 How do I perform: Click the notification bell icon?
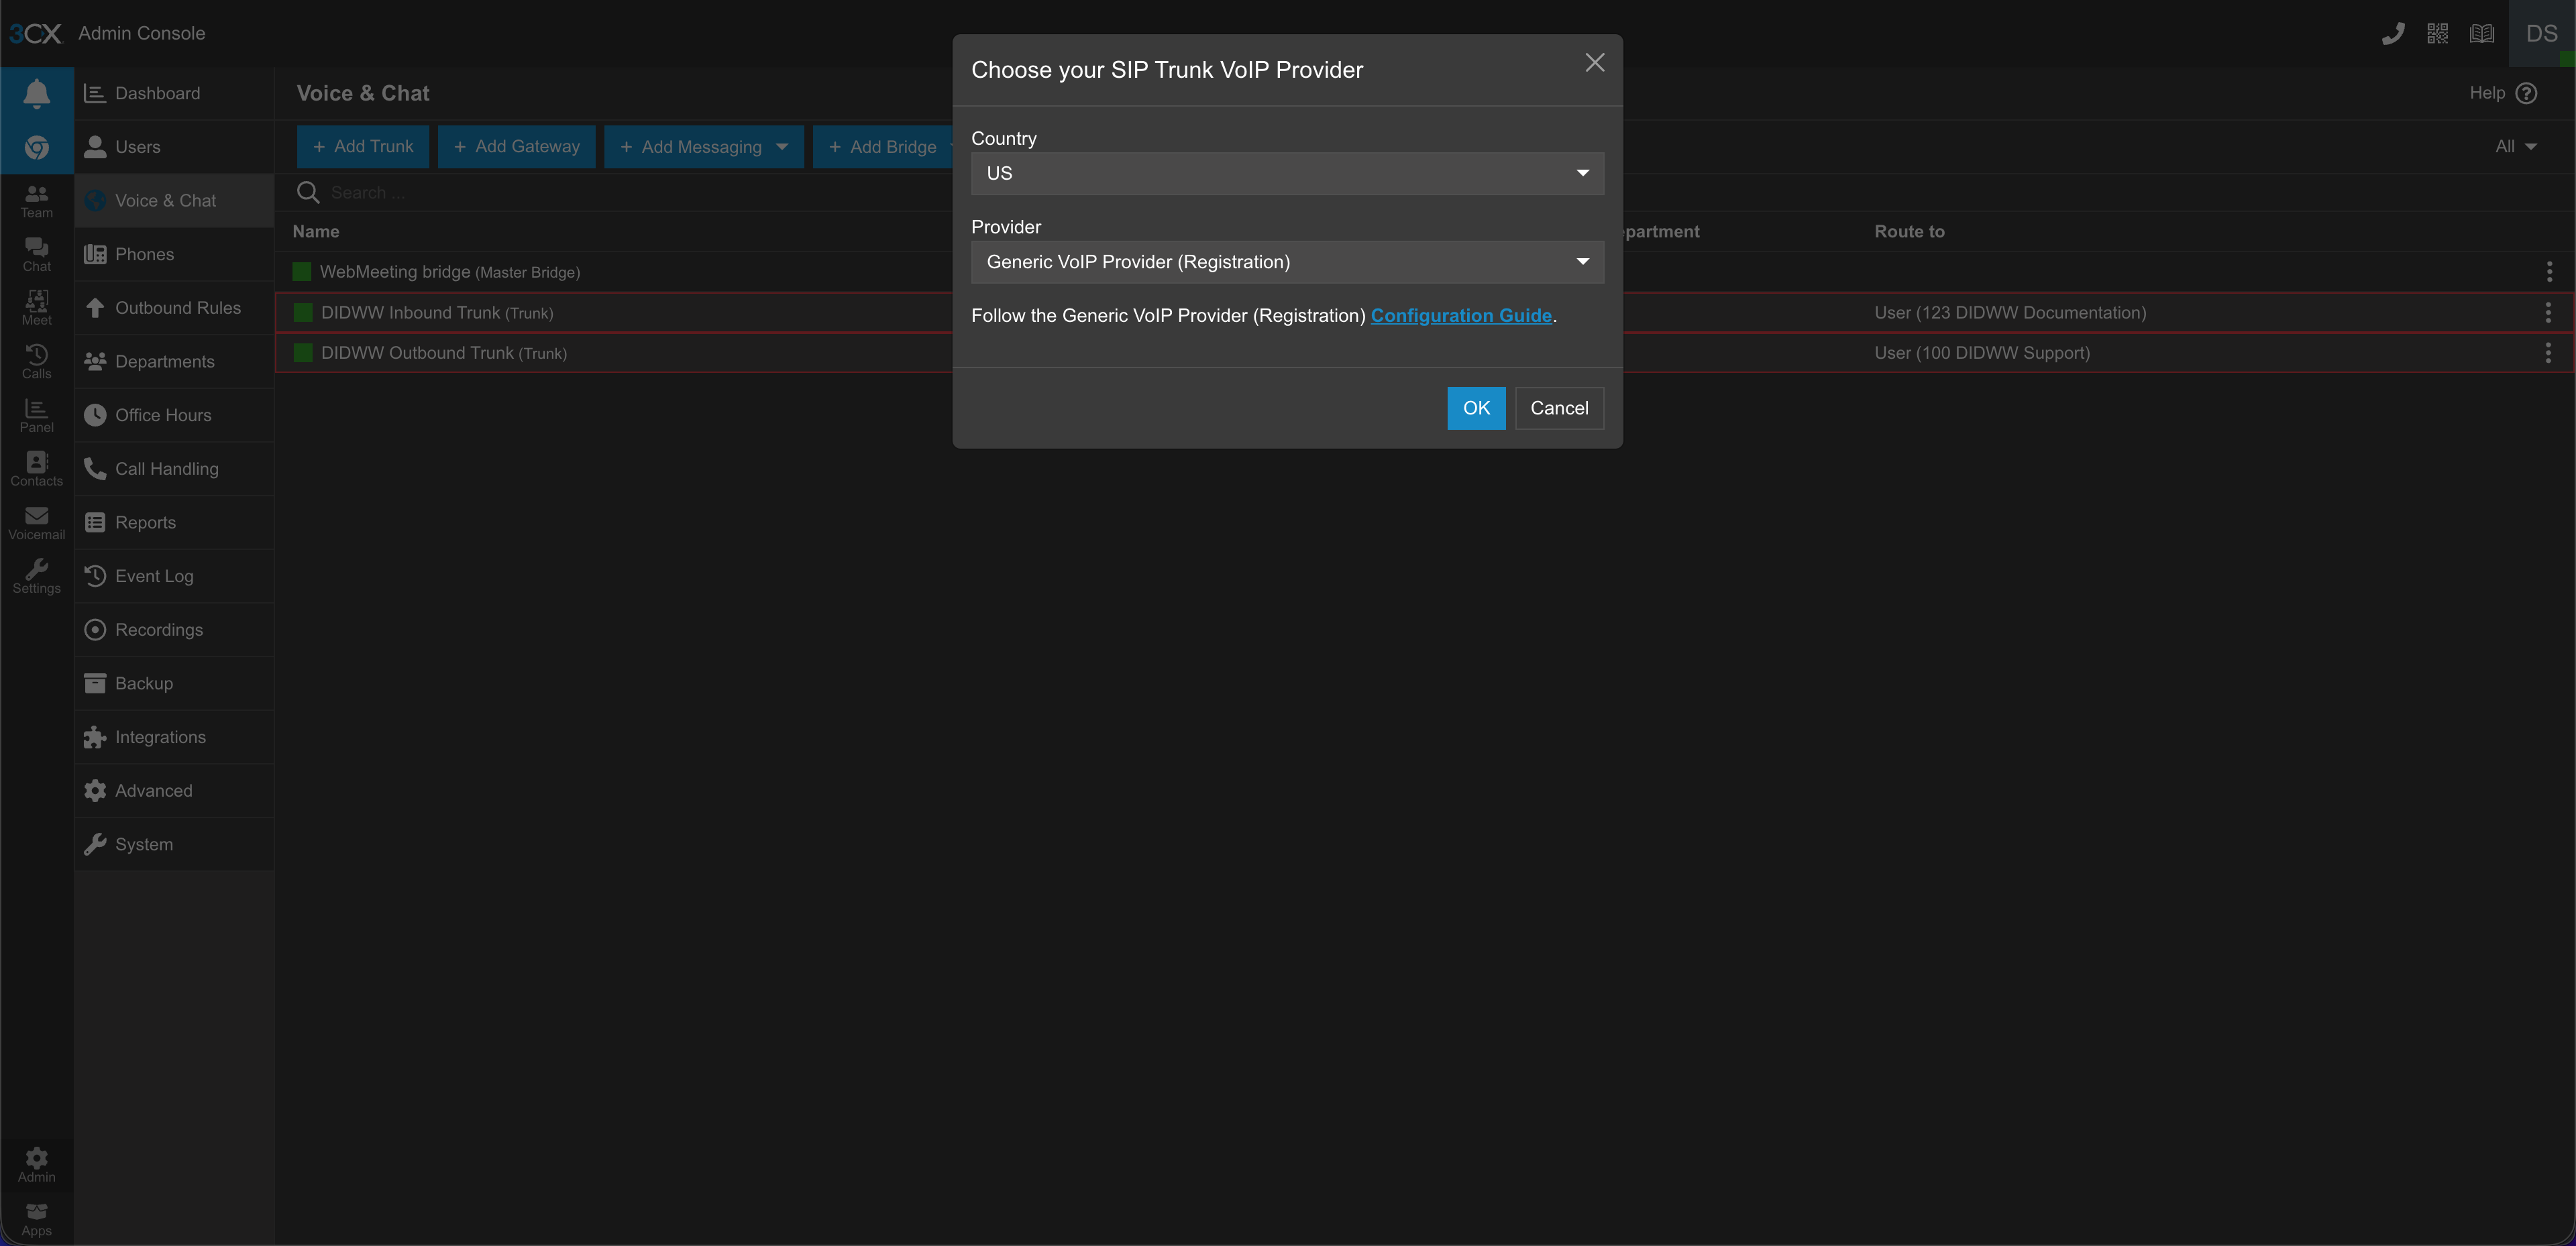click(x=37, y=94)
